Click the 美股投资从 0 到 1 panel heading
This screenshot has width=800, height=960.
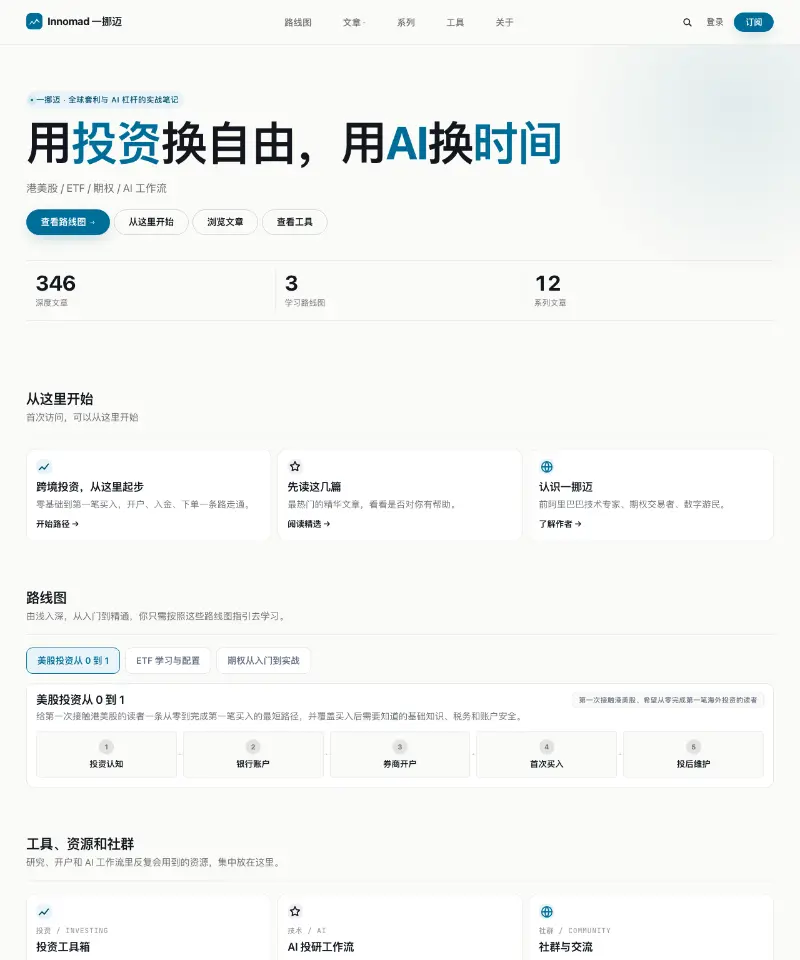coord(80,700)
